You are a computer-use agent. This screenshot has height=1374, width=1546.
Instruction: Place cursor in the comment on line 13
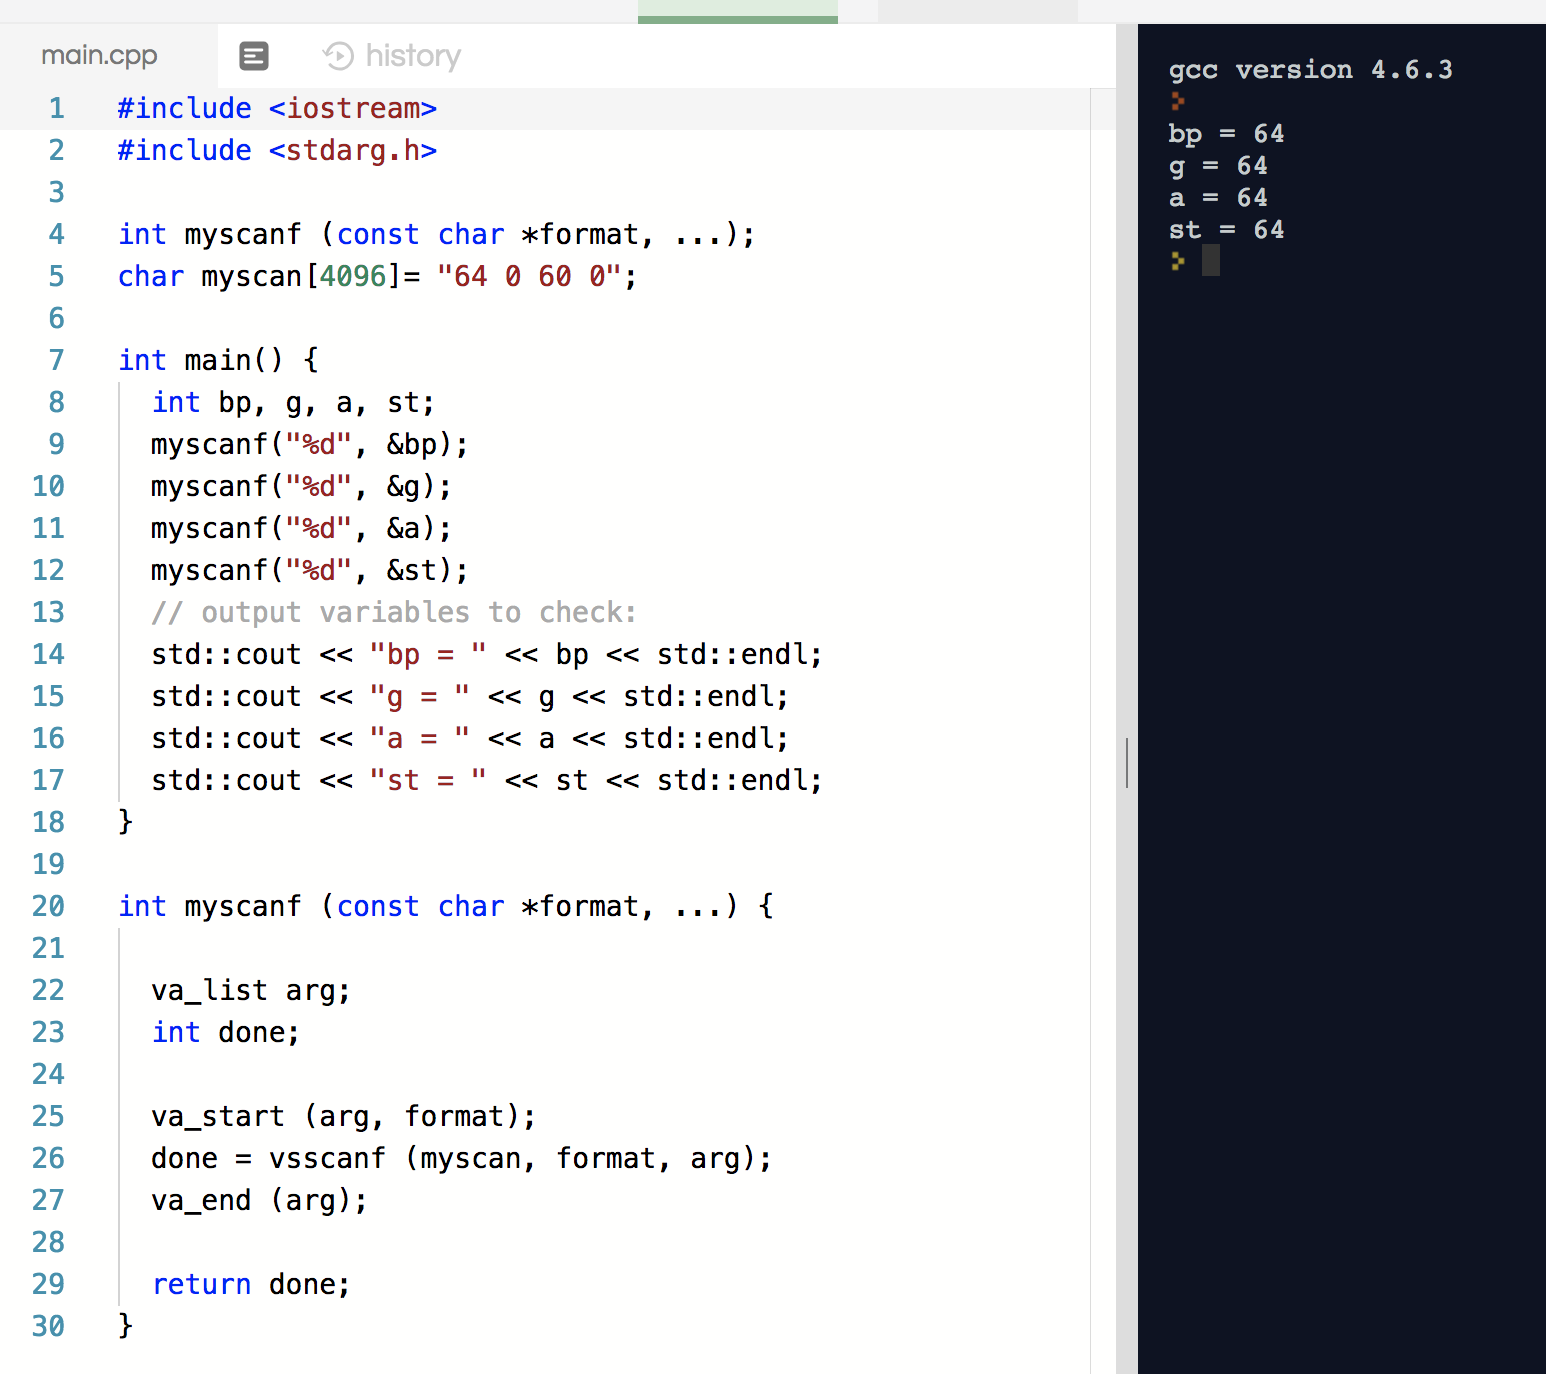[393, 612]
